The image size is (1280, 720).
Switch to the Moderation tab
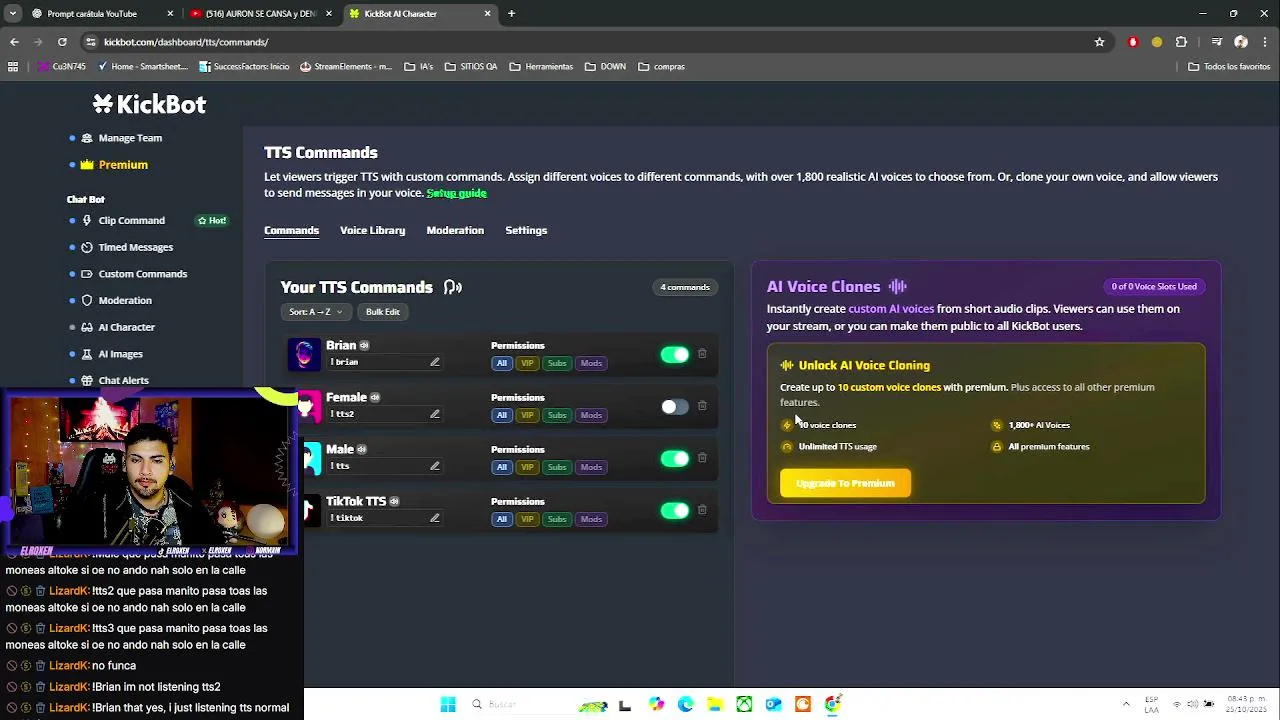pos(455,230)
